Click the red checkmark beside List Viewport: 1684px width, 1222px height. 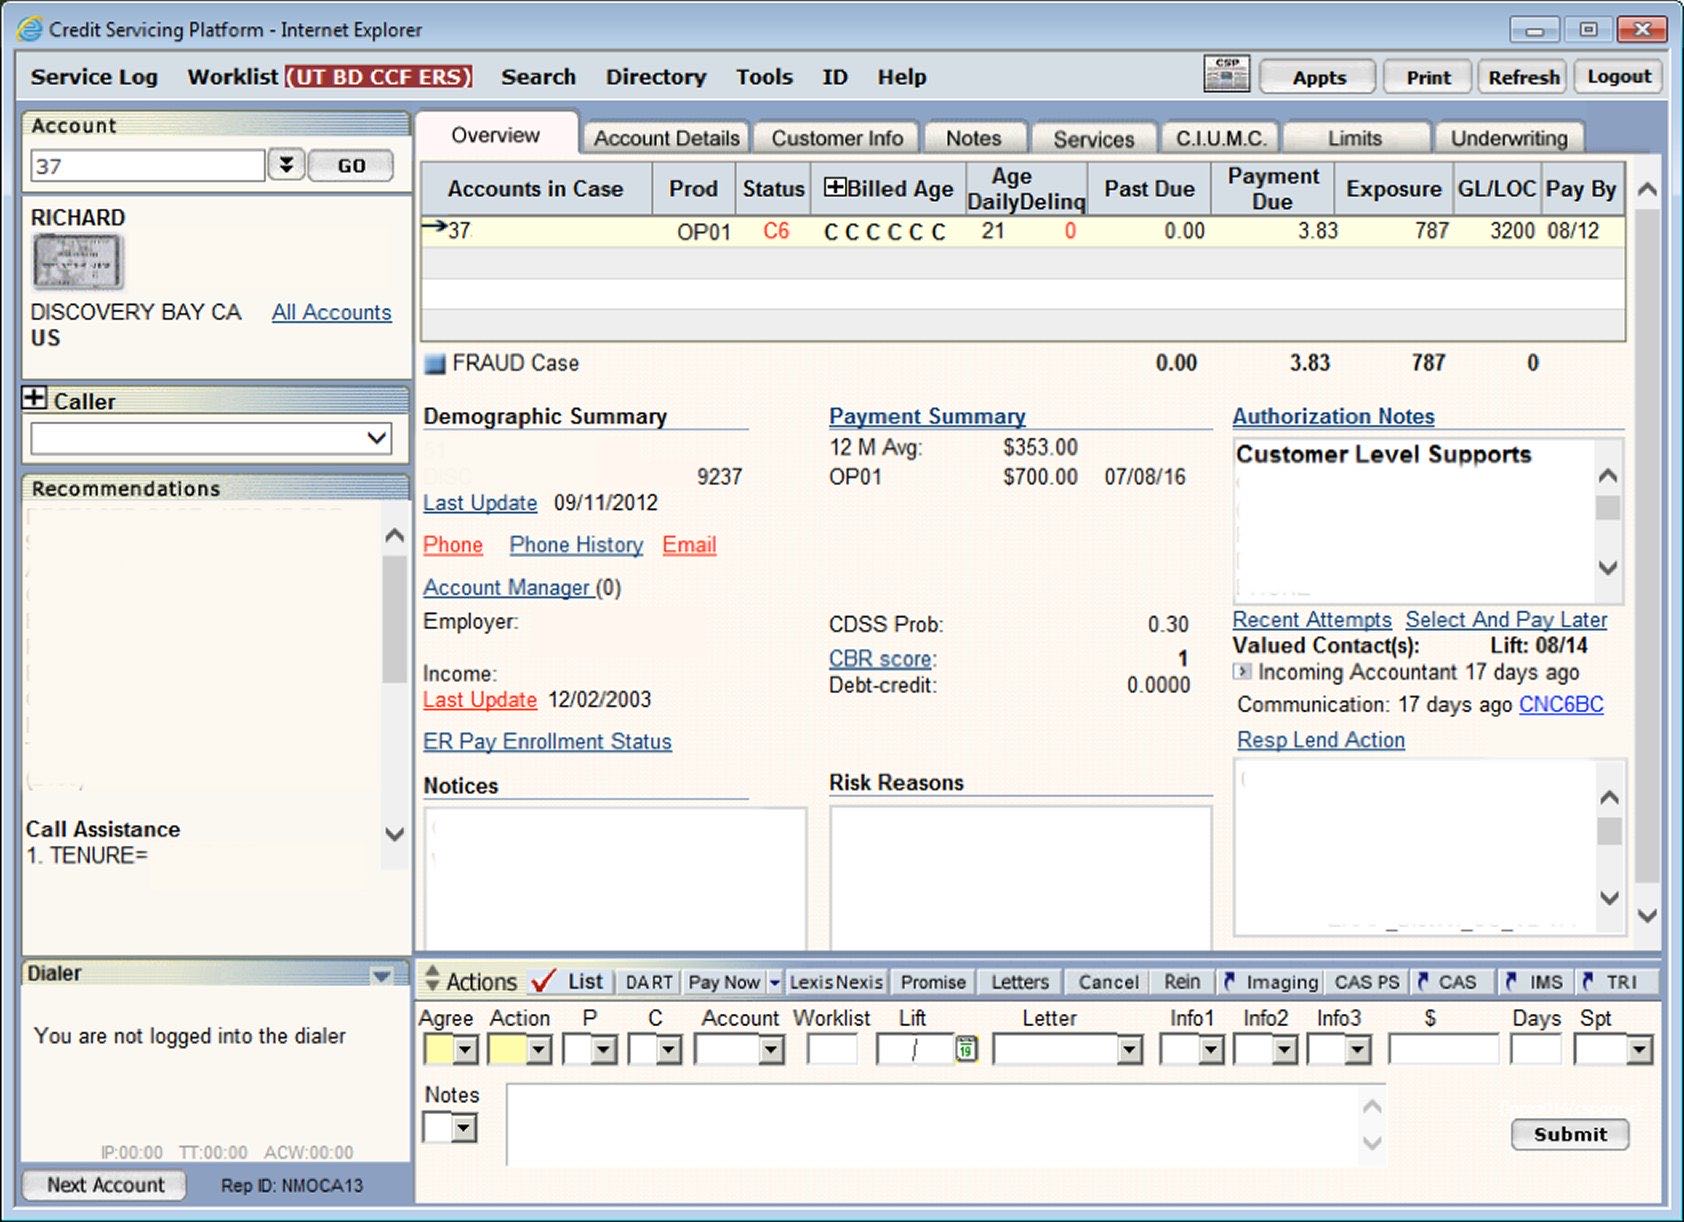[x=543, y=981]
